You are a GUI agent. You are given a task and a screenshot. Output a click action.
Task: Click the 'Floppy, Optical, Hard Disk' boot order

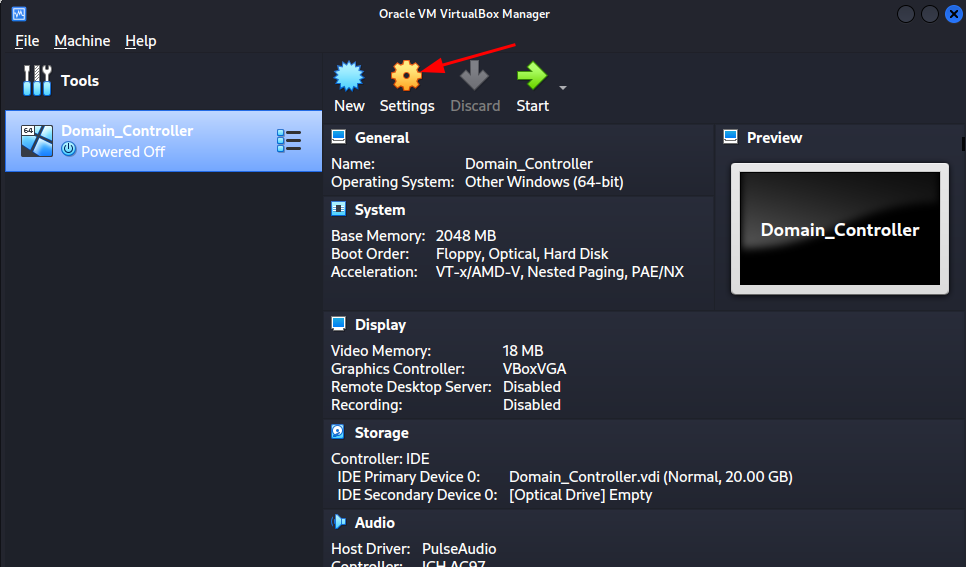pos(522,254)
